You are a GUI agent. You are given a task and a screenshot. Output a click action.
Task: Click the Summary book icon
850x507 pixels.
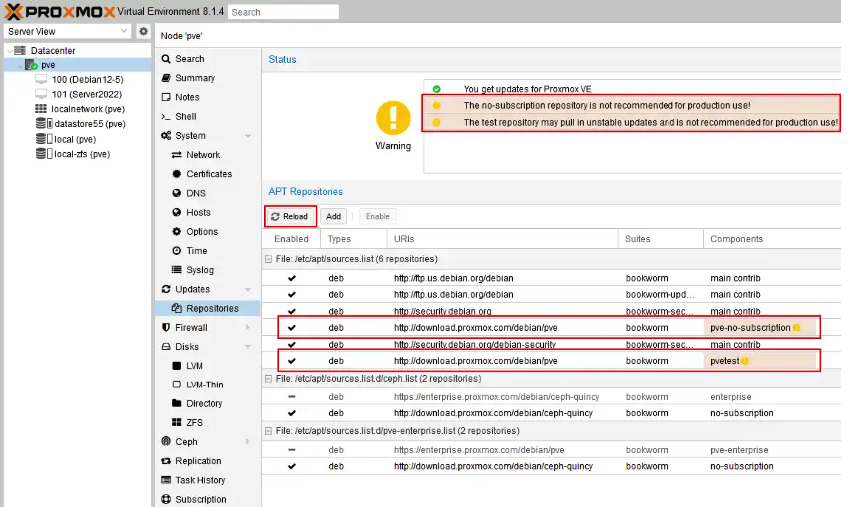(x=166, y=78)
